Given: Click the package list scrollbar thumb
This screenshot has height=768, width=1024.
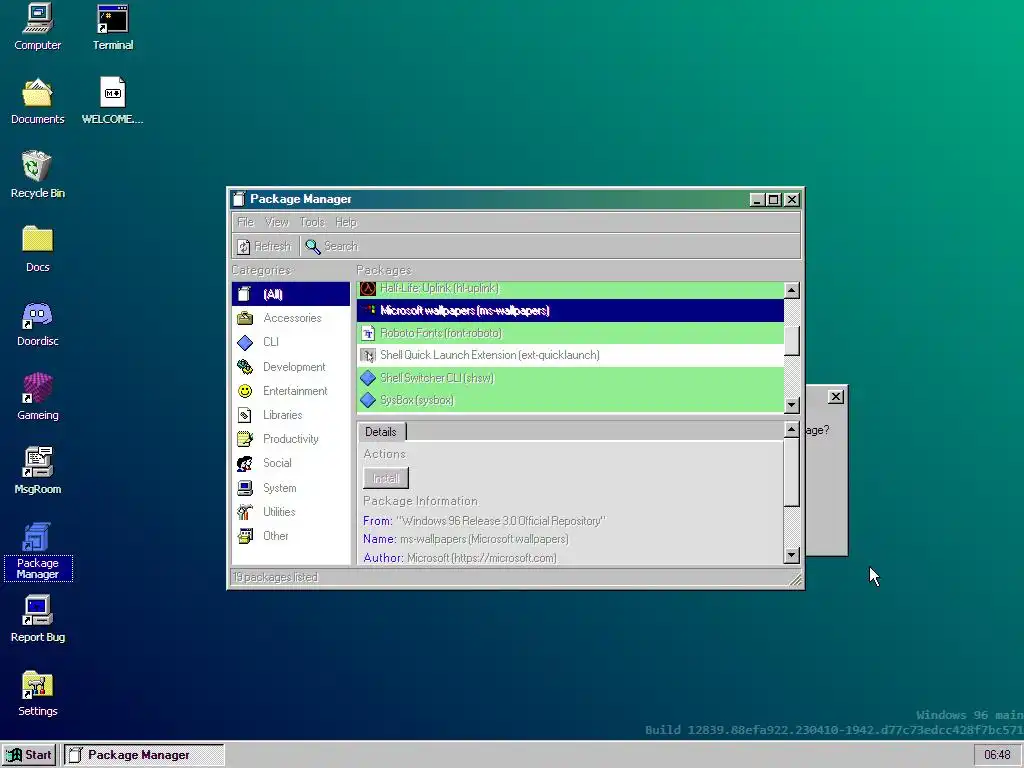Looking at the screenshot, I should tap(792, 340).
